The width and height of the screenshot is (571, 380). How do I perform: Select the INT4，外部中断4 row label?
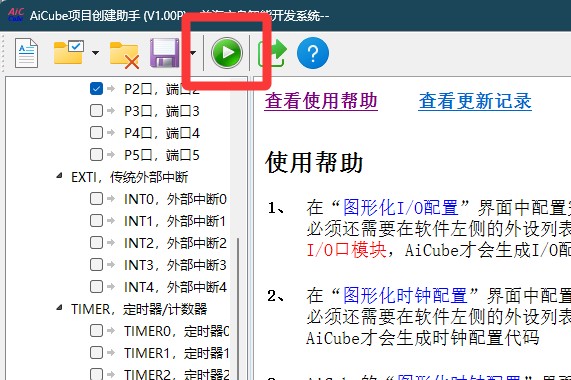[175, 287]
